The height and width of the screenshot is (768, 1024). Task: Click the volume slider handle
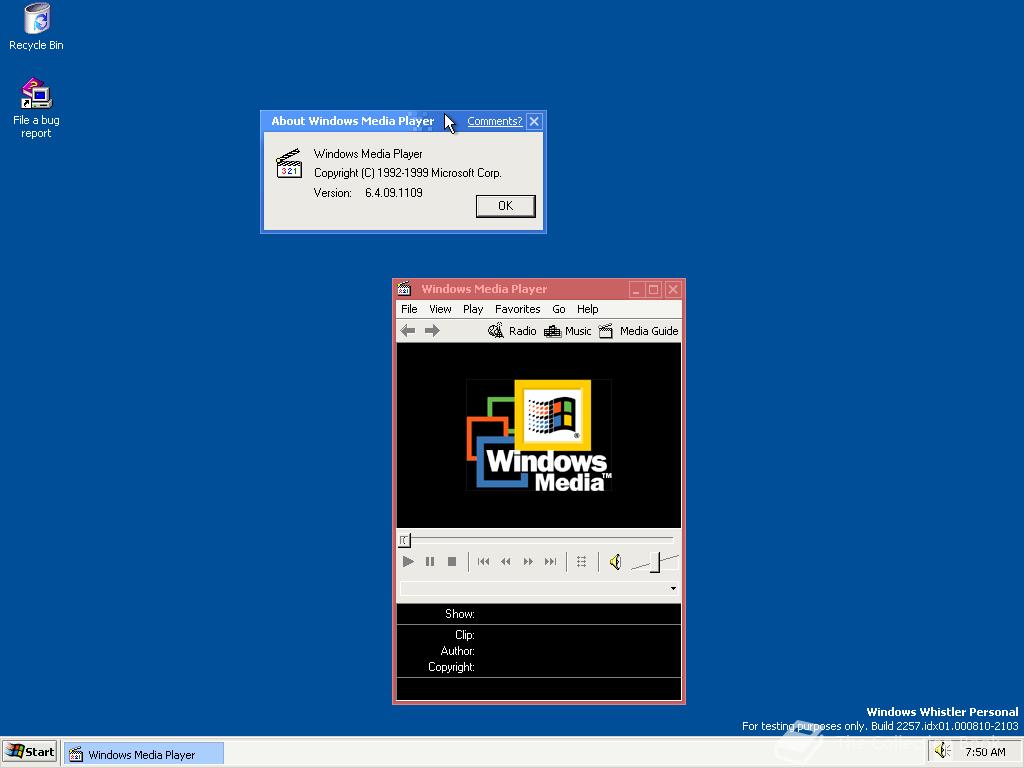coord(656,562)
